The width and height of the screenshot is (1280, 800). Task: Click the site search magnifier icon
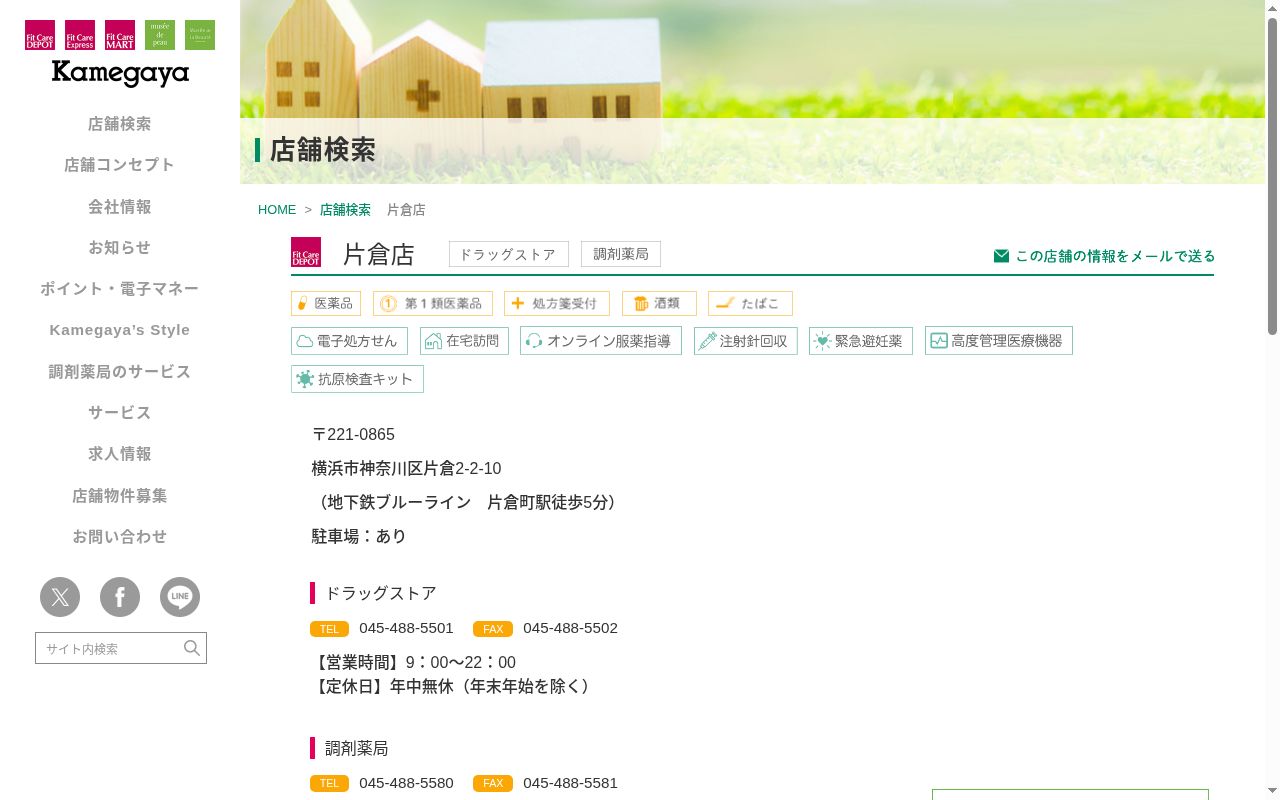pos(192,648)
